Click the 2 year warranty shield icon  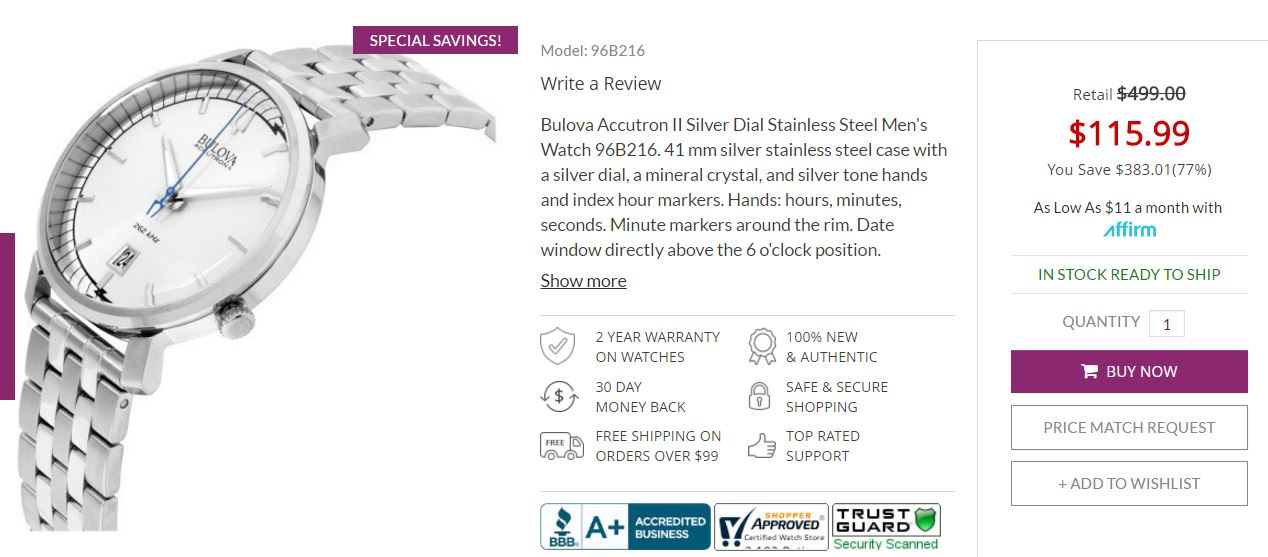(557, 346)
